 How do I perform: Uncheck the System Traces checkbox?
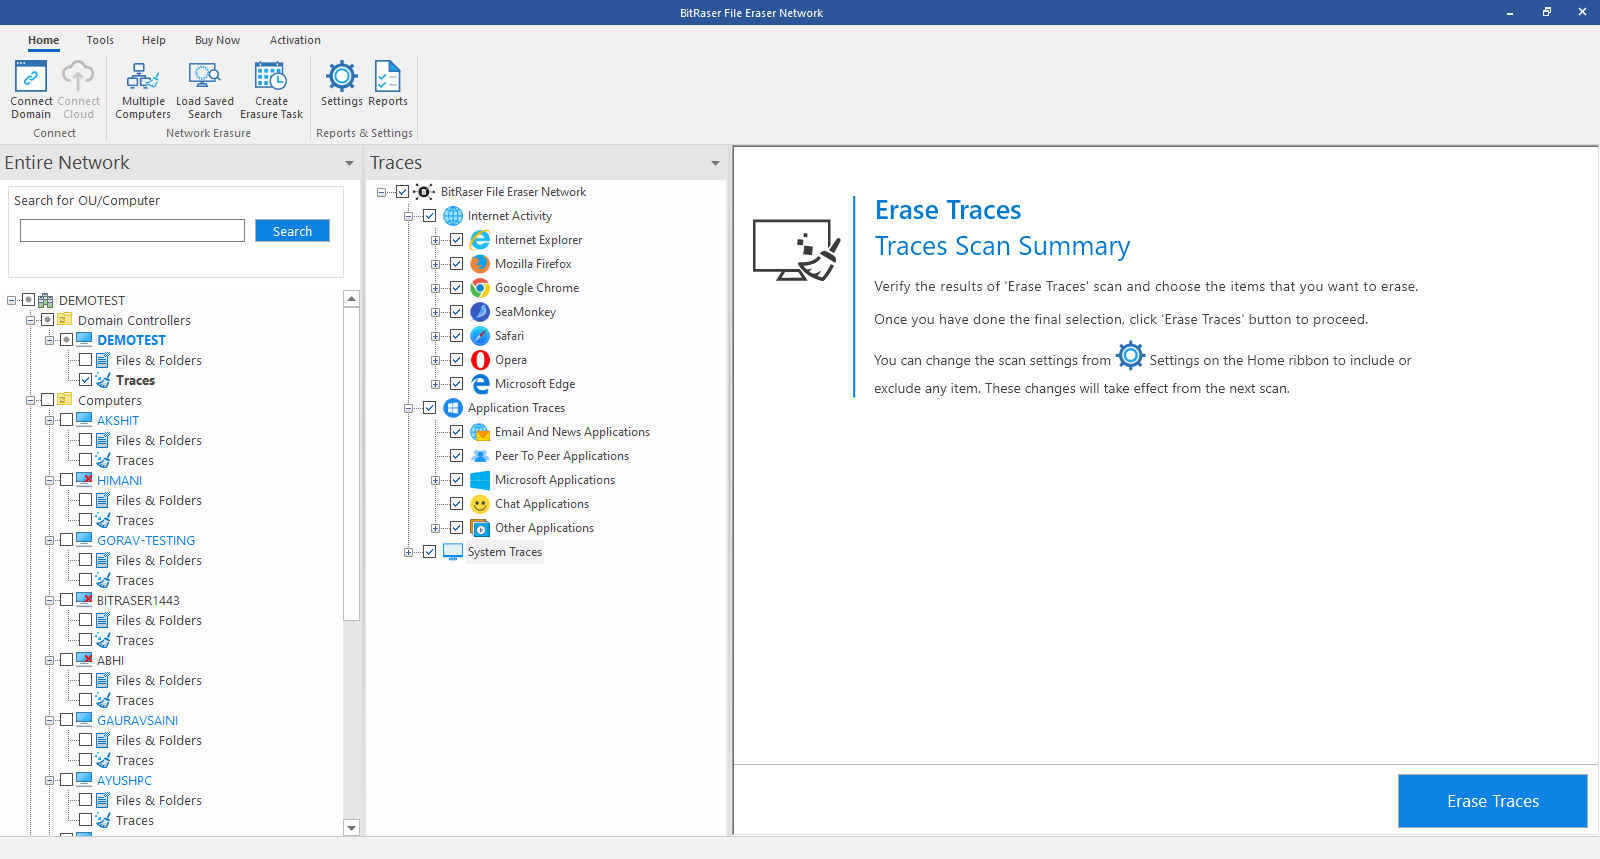coord(429,552)
